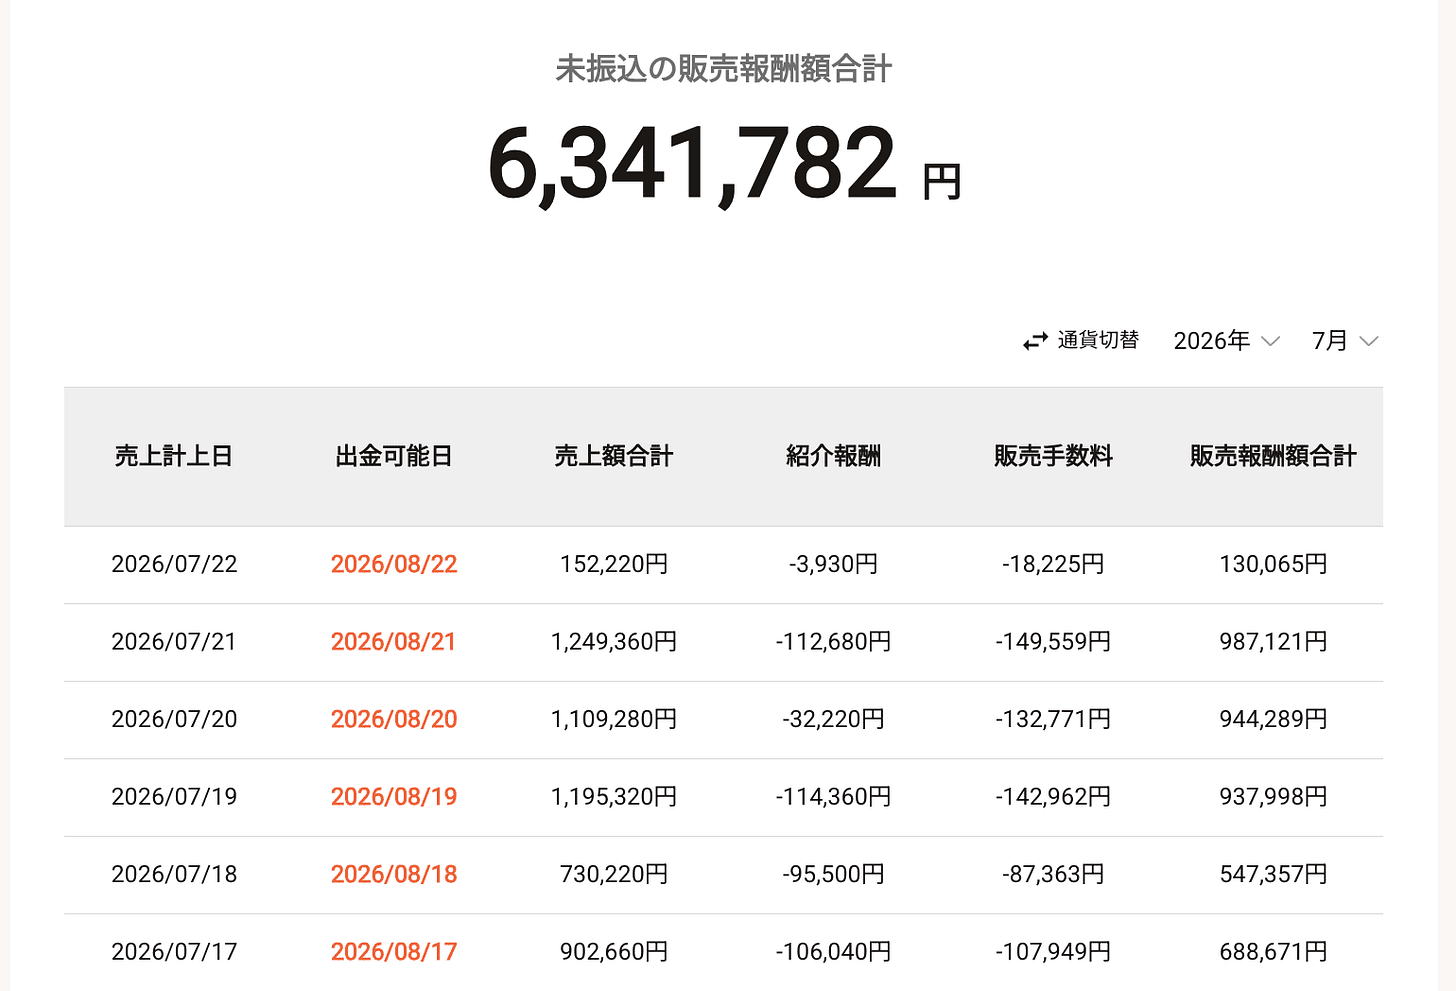Click the 通貨切替 currency switch label
Screen dimensions: 1456x991
(x=1098, y=340)
